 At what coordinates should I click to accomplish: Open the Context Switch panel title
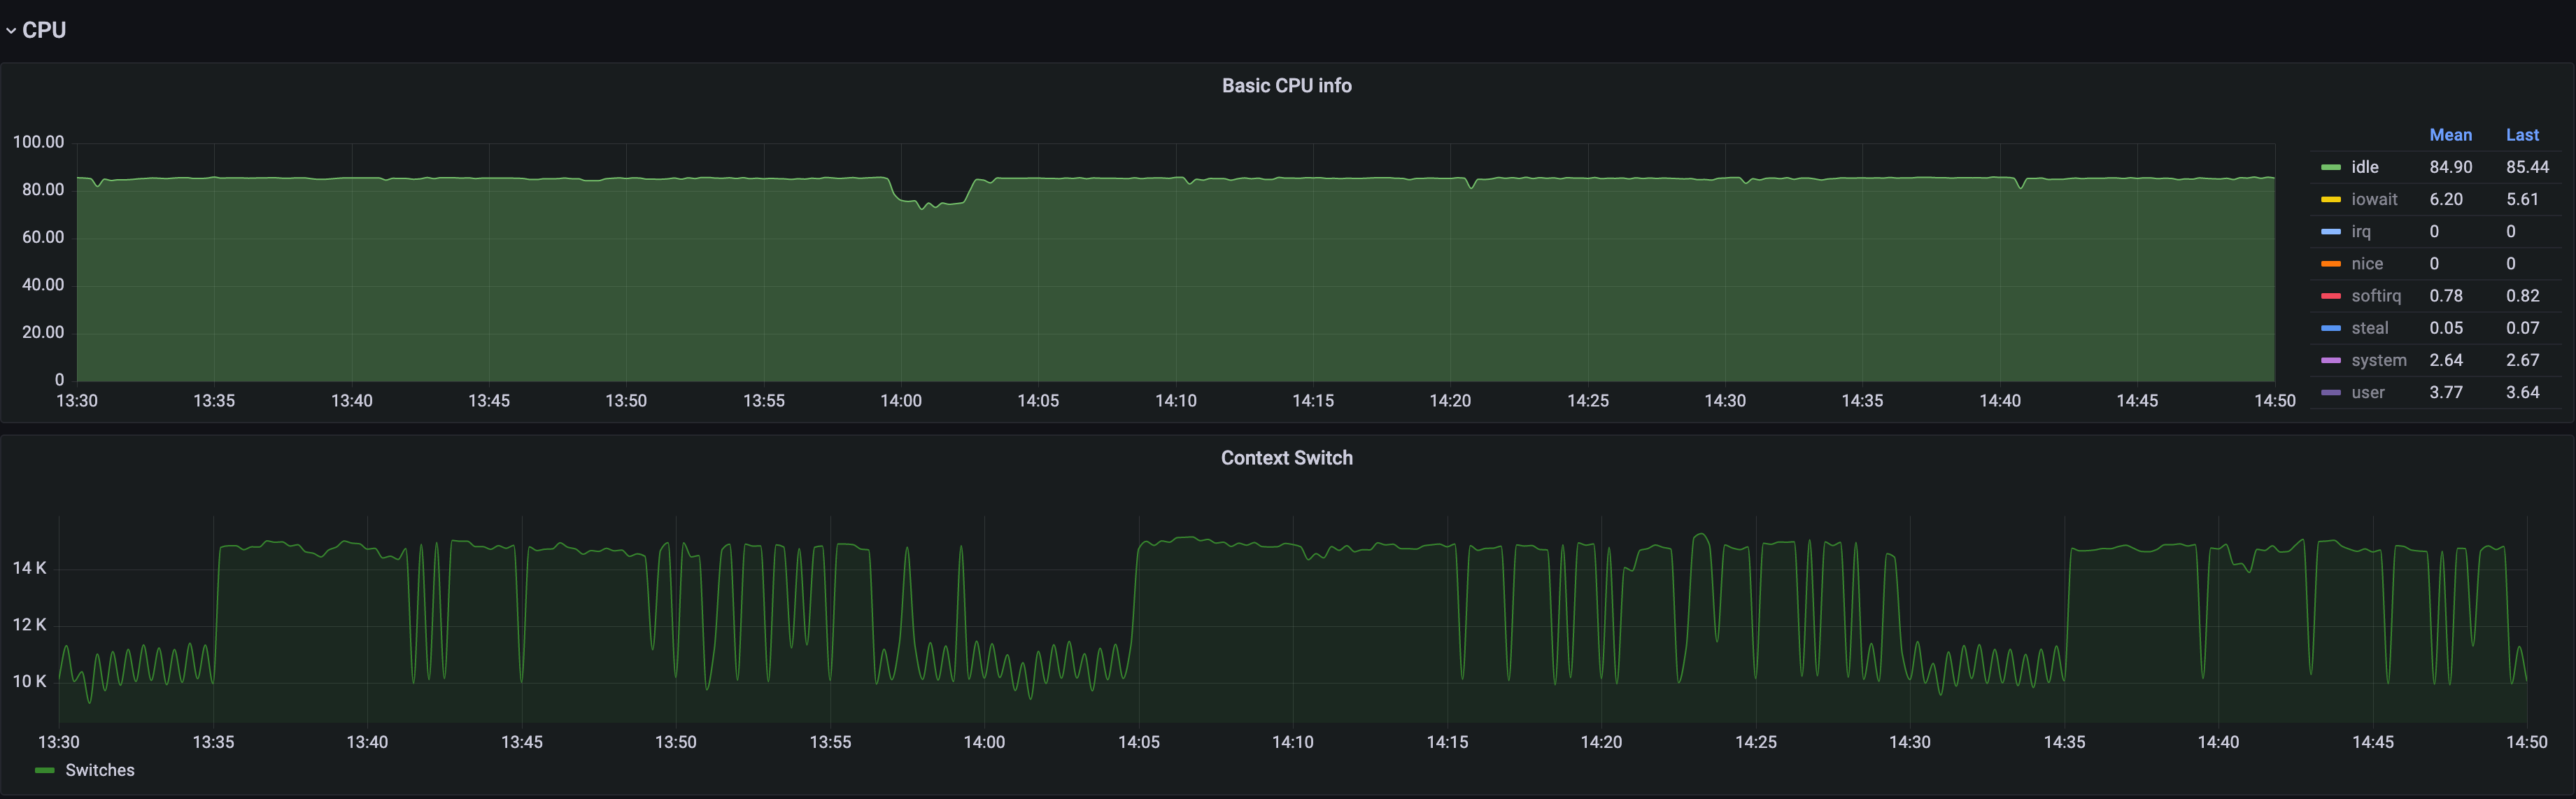click(1286, 458)
